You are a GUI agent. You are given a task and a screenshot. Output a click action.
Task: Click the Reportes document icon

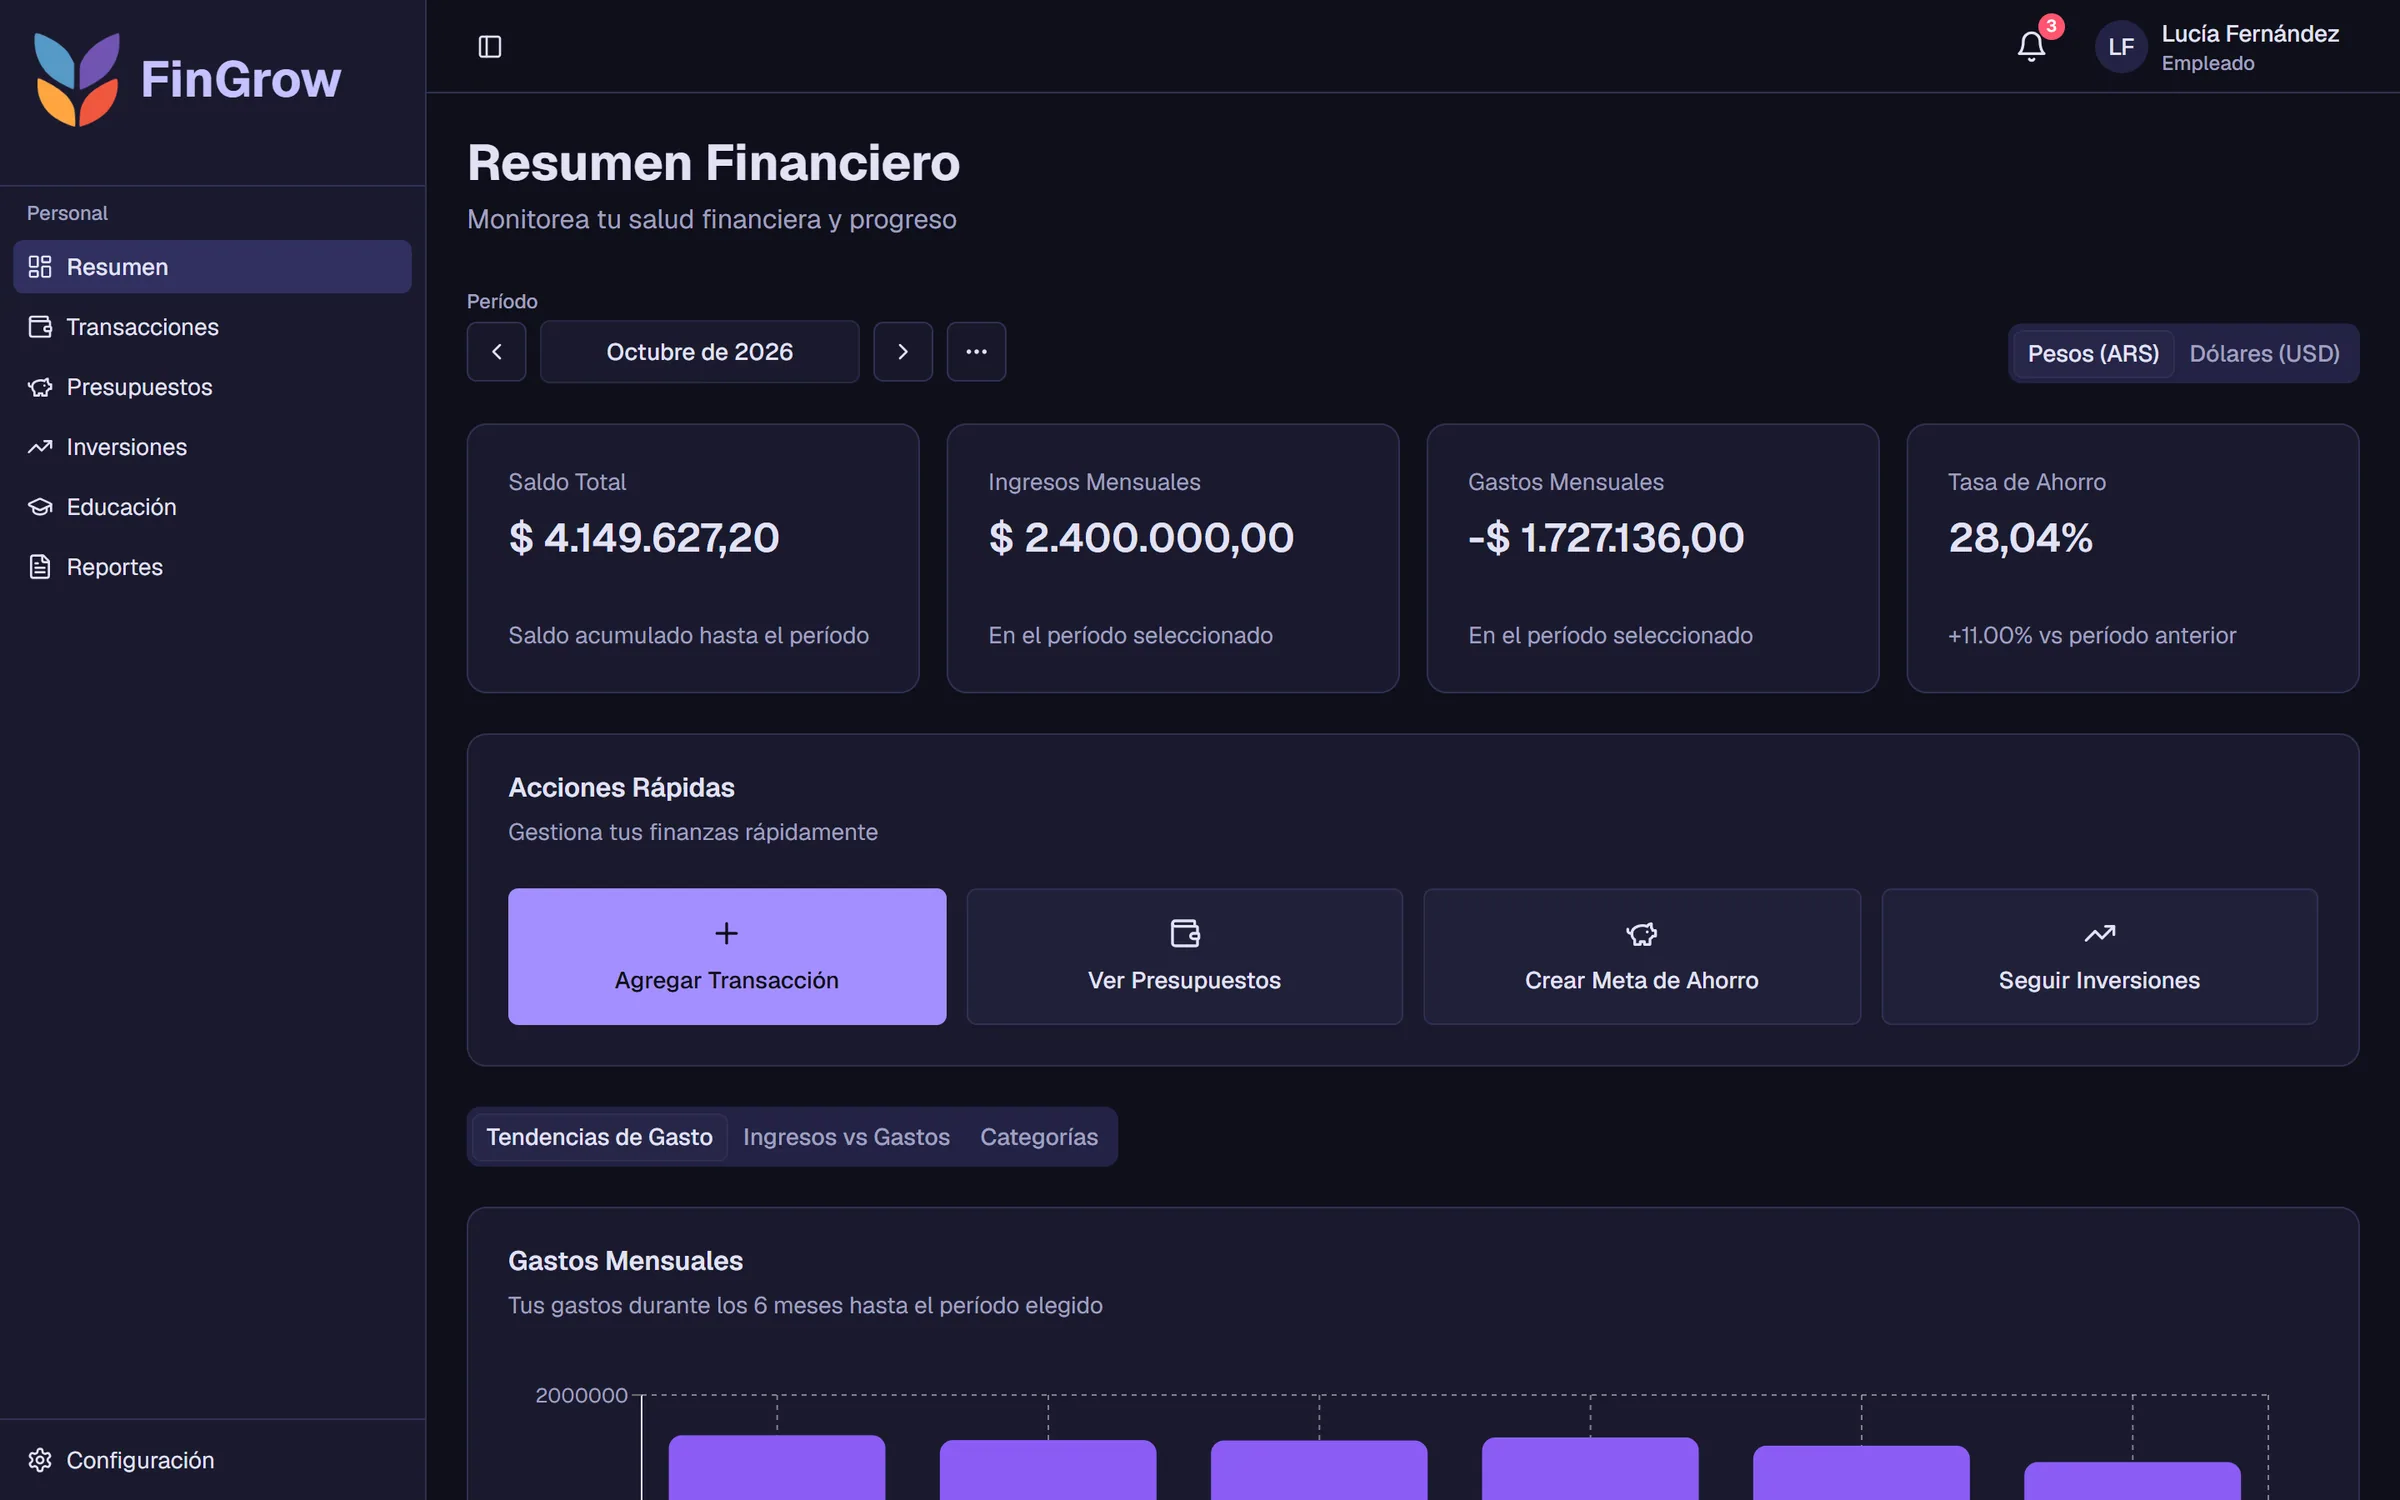40,567
